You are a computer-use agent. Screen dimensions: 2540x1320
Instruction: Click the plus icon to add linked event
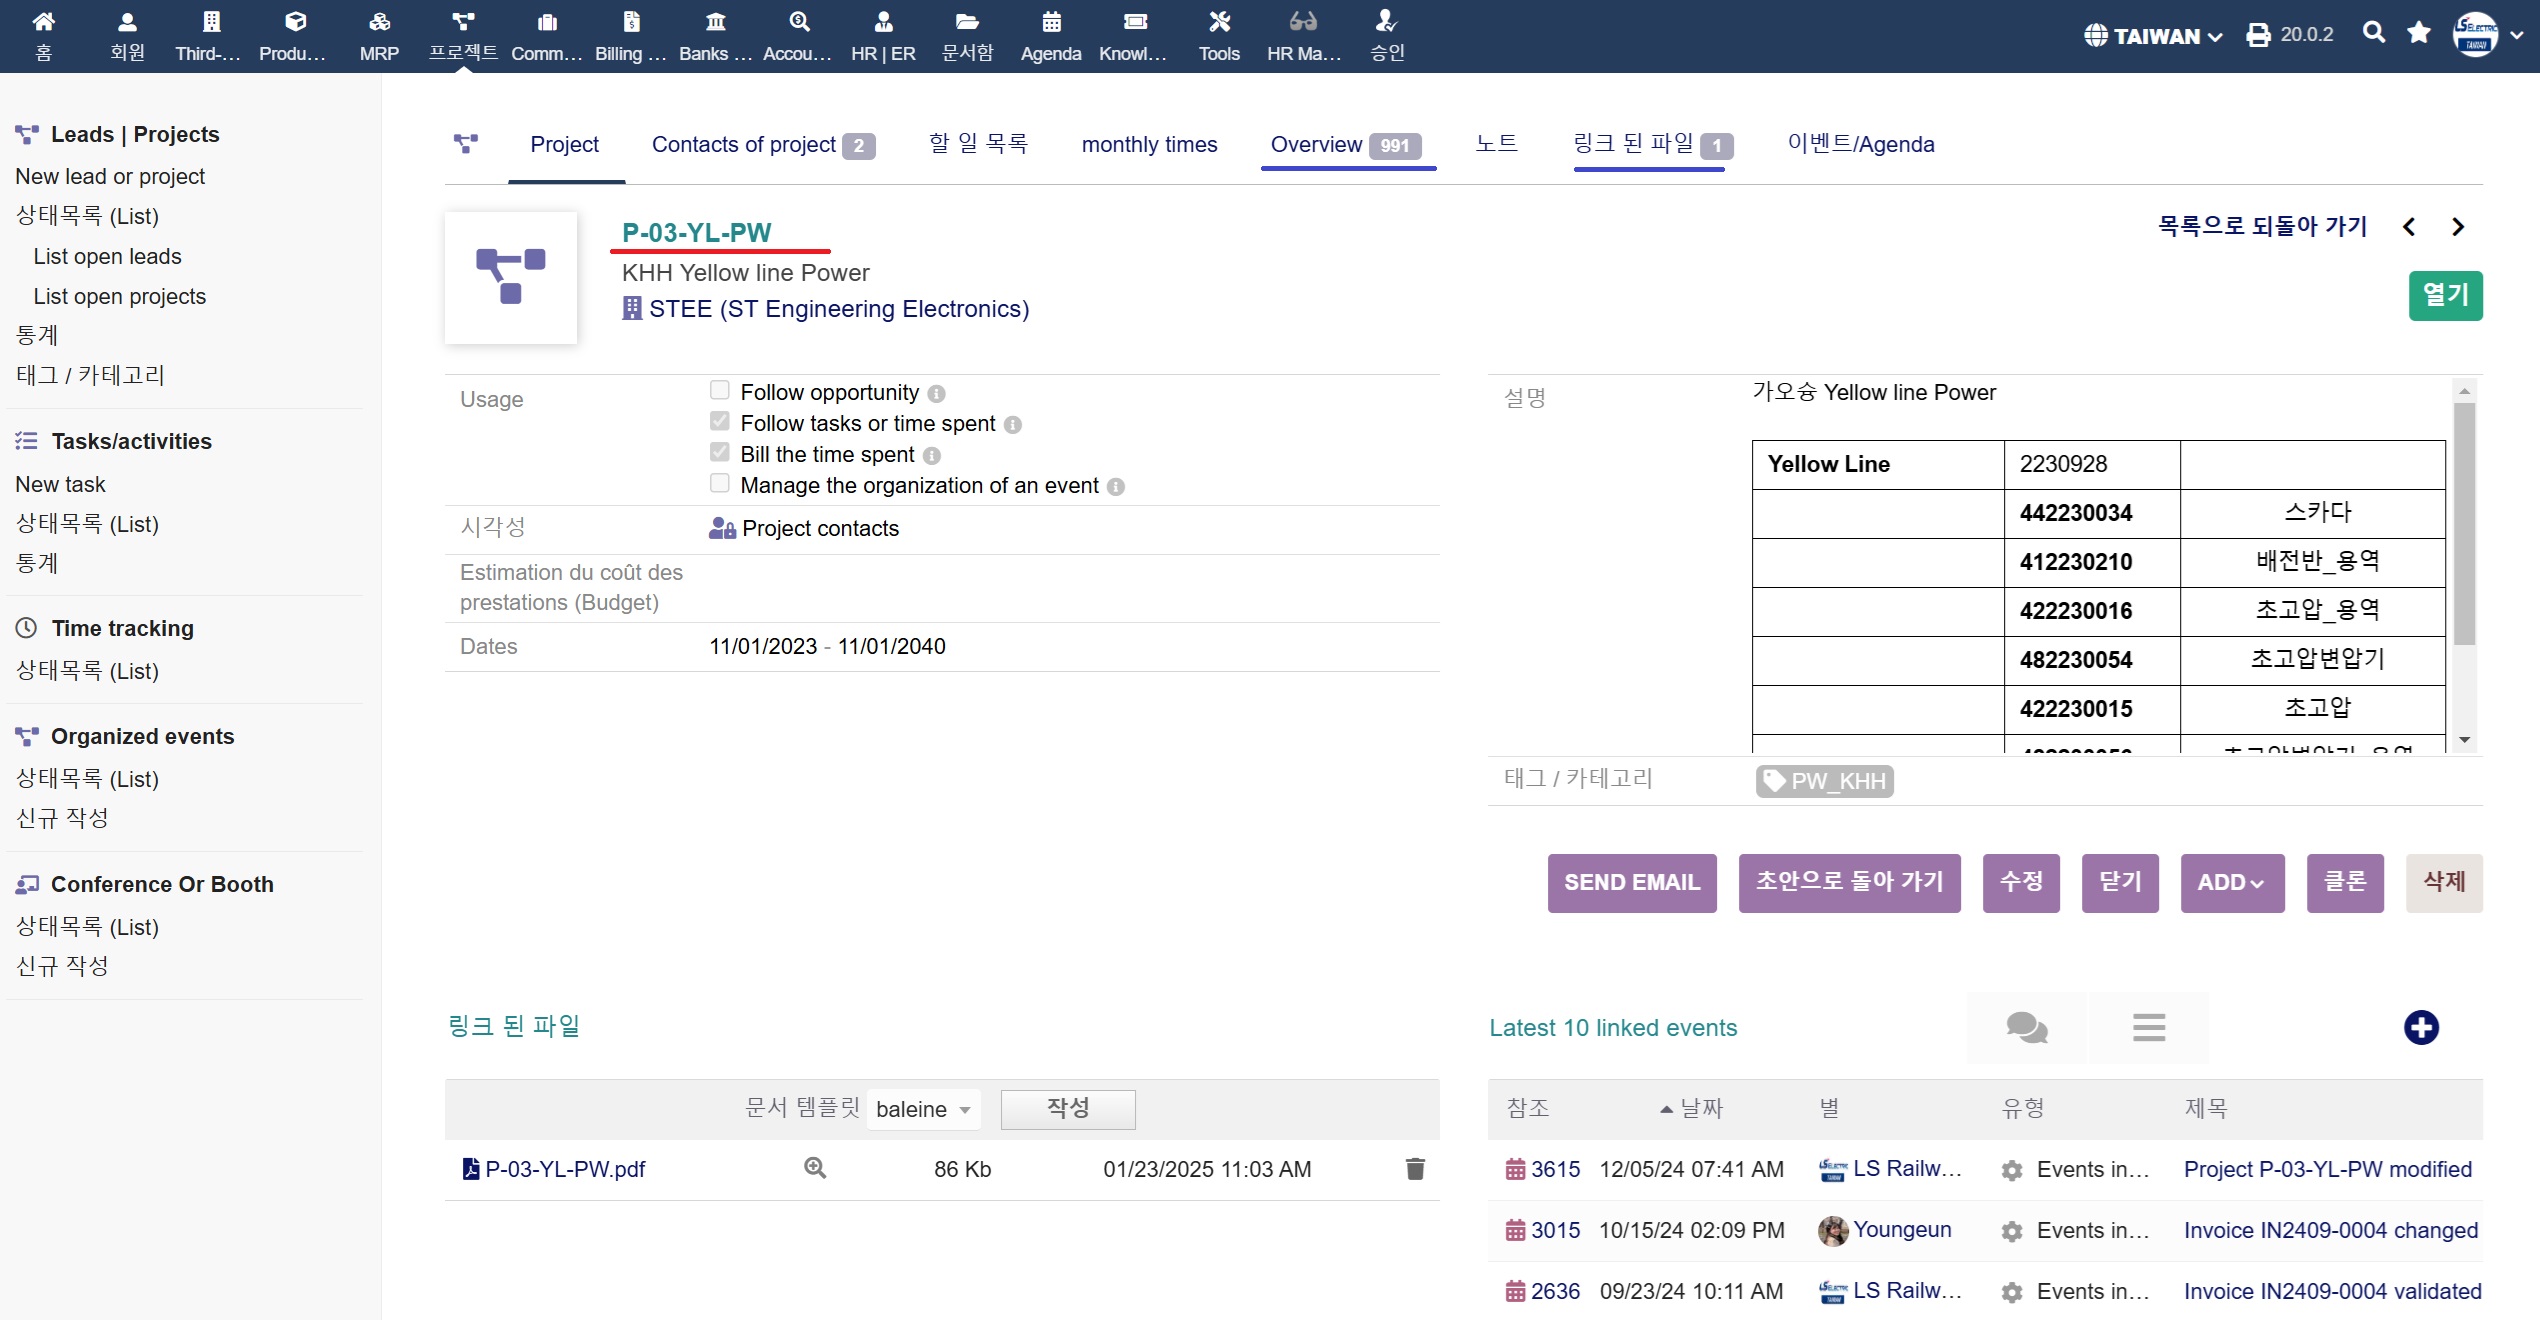tap(2421, 1027)
